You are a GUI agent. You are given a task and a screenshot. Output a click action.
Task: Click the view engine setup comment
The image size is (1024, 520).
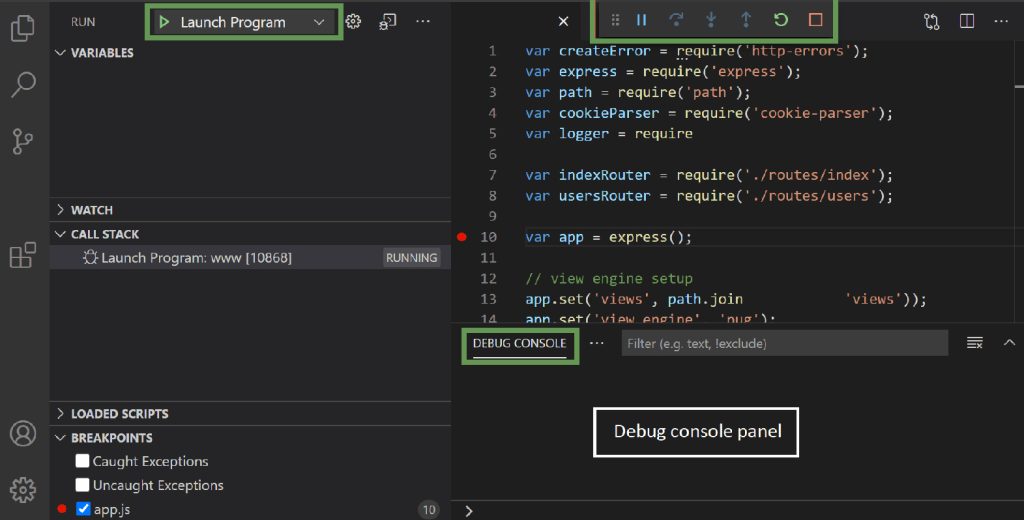coord(609,279)
